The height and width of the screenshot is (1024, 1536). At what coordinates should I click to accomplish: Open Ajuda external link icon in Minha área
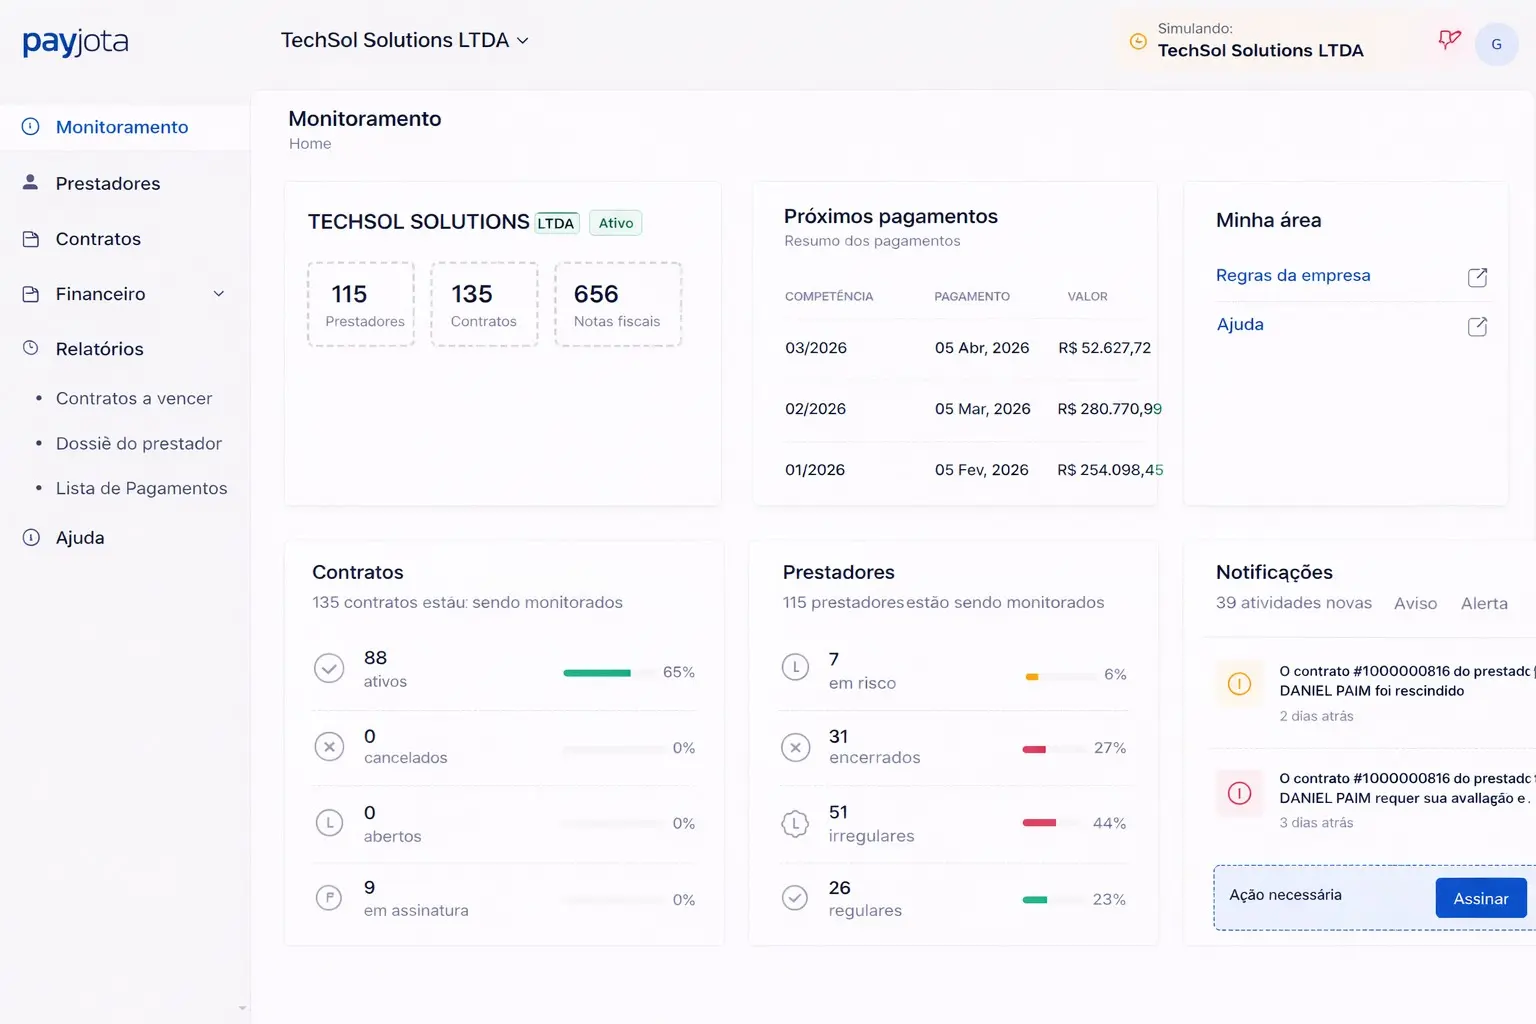tap(1477, 326)
